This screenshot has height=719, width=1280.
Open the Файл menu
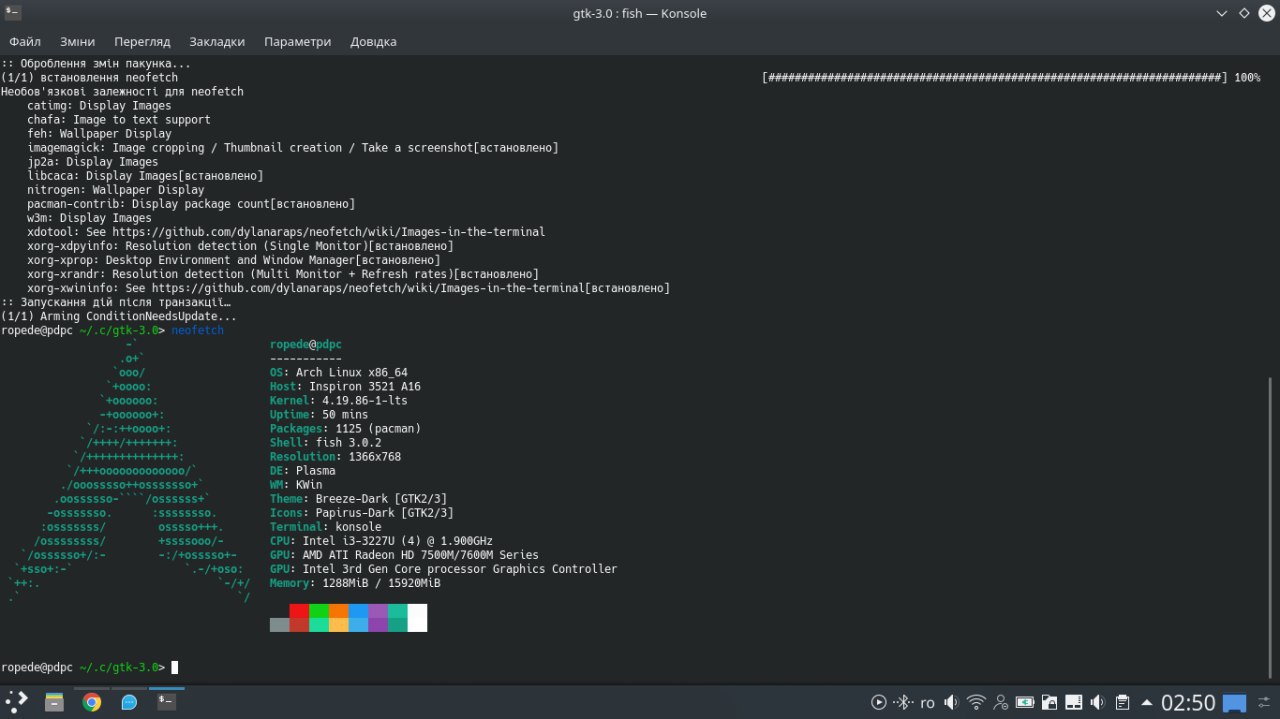click(25, 42)
